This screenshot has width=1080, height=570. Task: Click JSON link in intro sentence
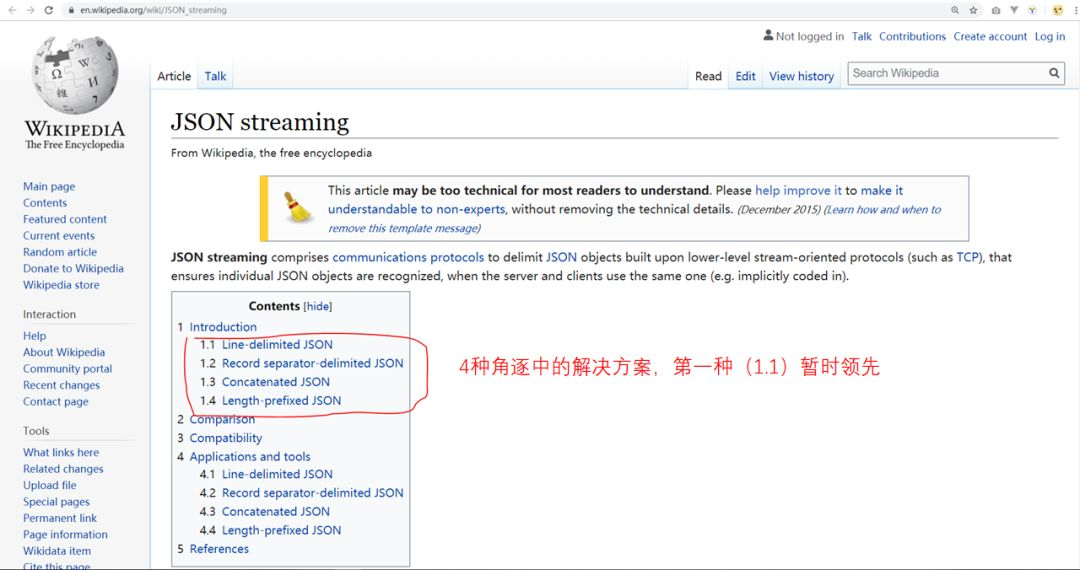coord(561,257)
